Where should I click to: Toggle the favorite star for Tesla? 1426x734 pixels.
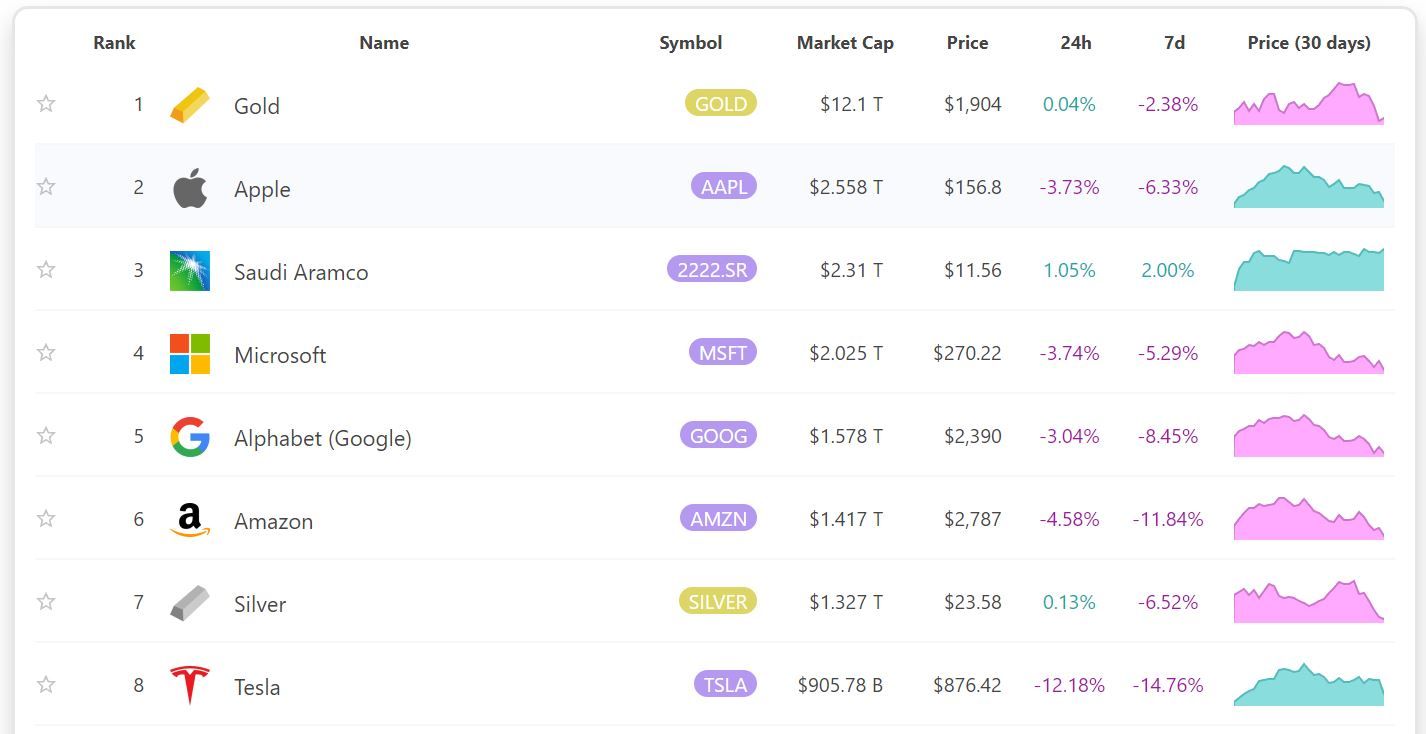(46, 684)
